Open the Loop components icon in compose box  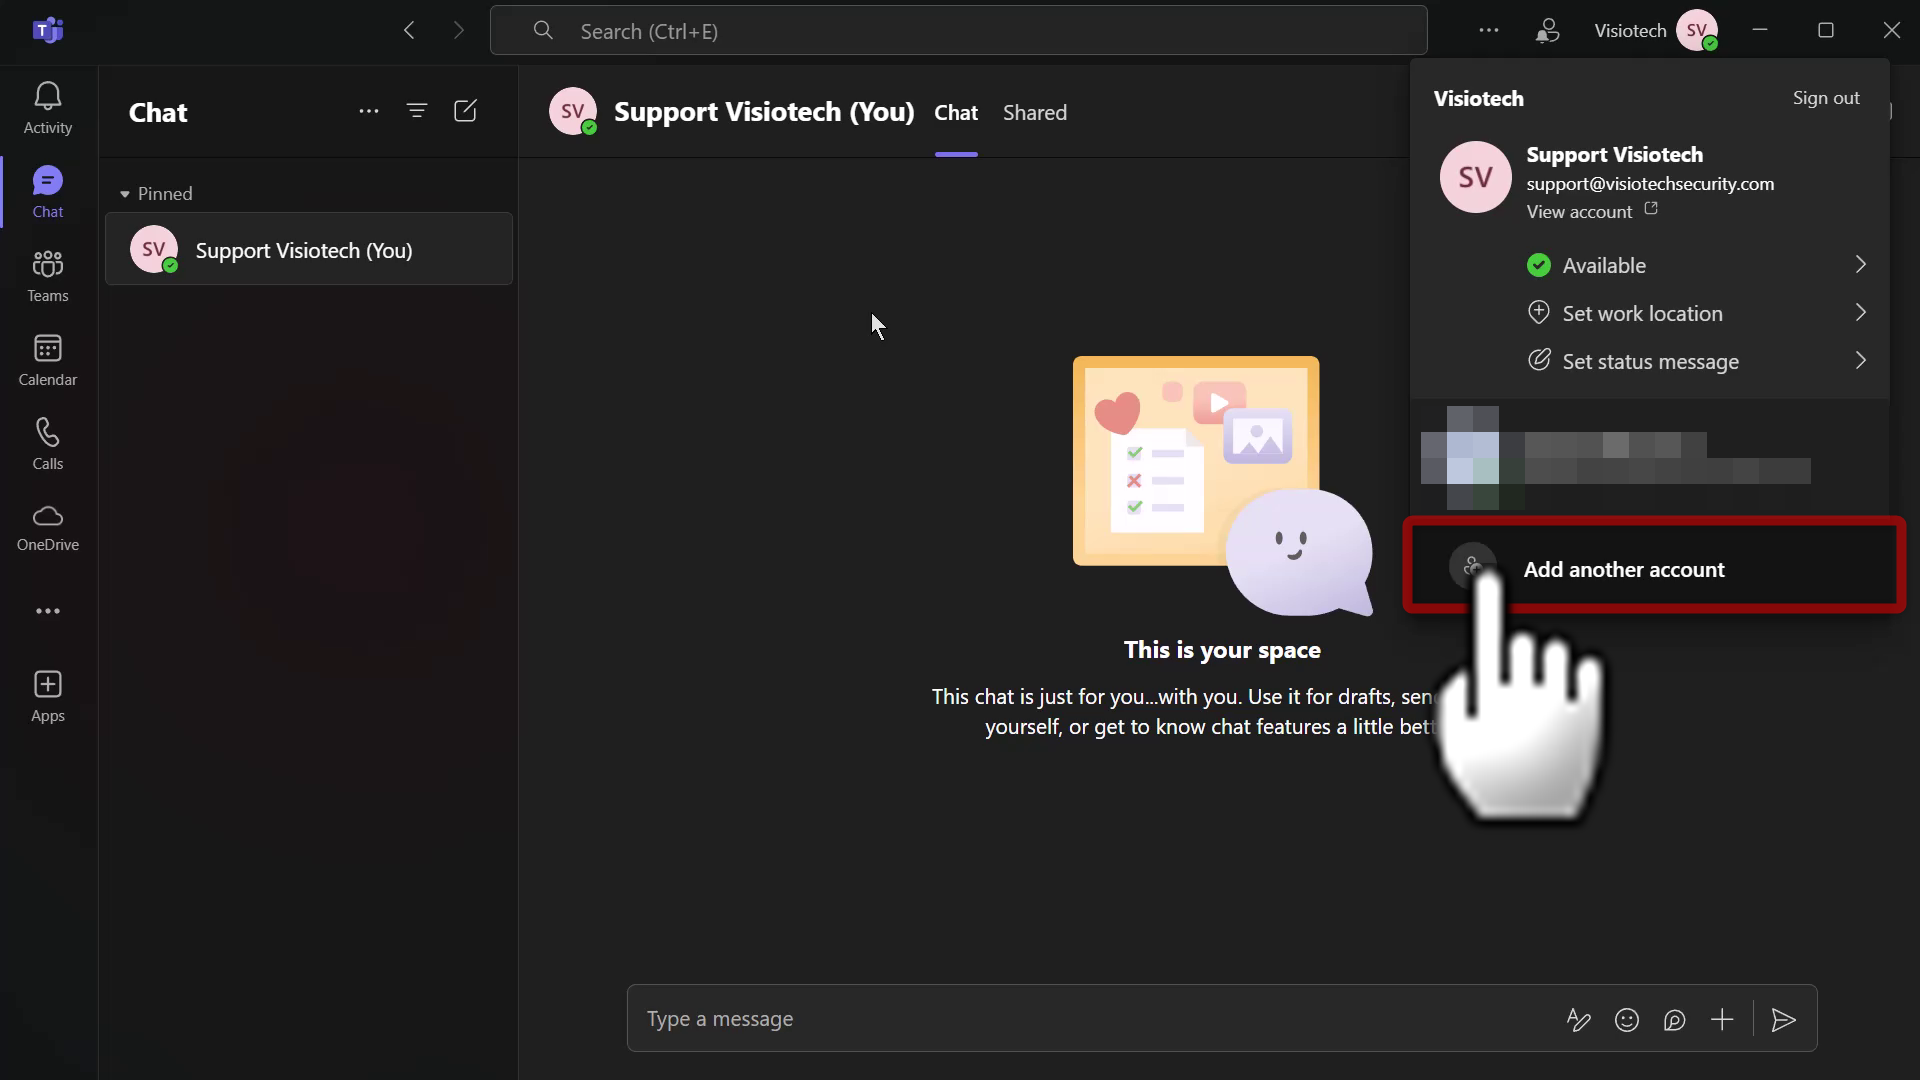point(1675,1019)
